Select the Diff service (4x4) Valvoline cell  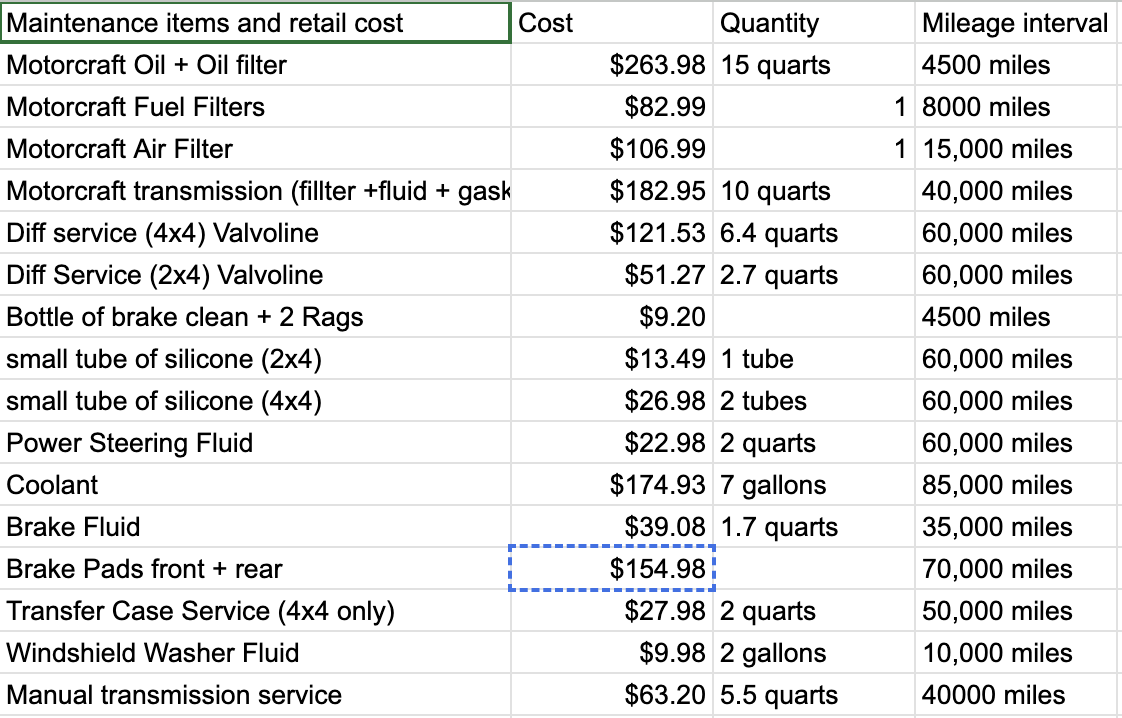pos(255,233)
